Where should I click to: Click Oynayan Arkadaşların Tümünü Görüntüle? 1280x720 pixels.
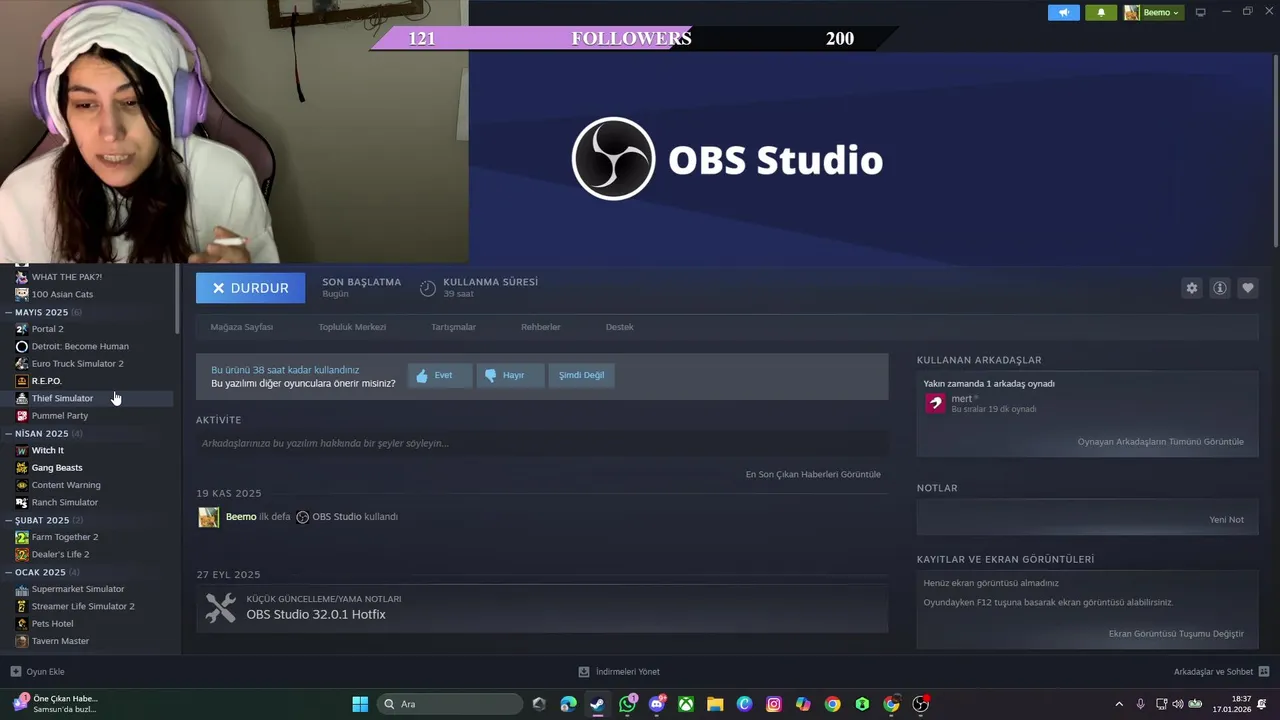pyautogui.click(x=1160, y=441)
